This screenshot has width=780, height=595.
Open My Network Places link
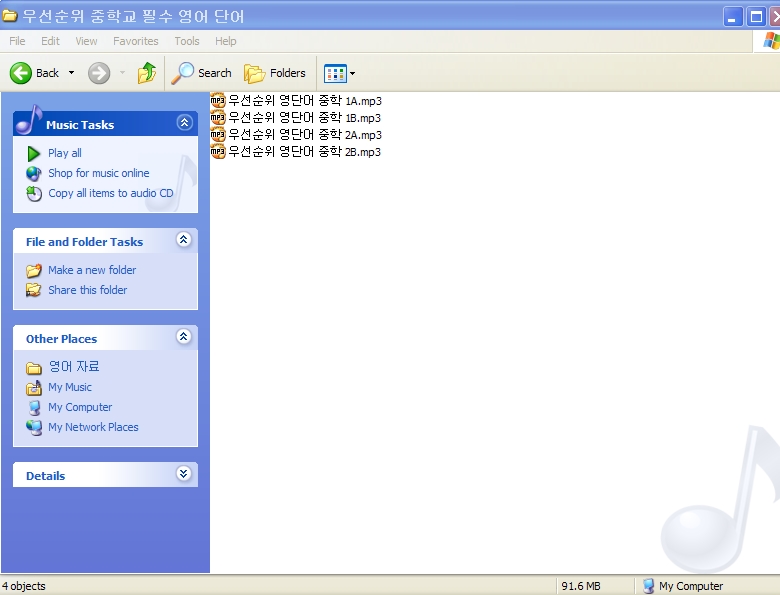[x=93, y=427]
